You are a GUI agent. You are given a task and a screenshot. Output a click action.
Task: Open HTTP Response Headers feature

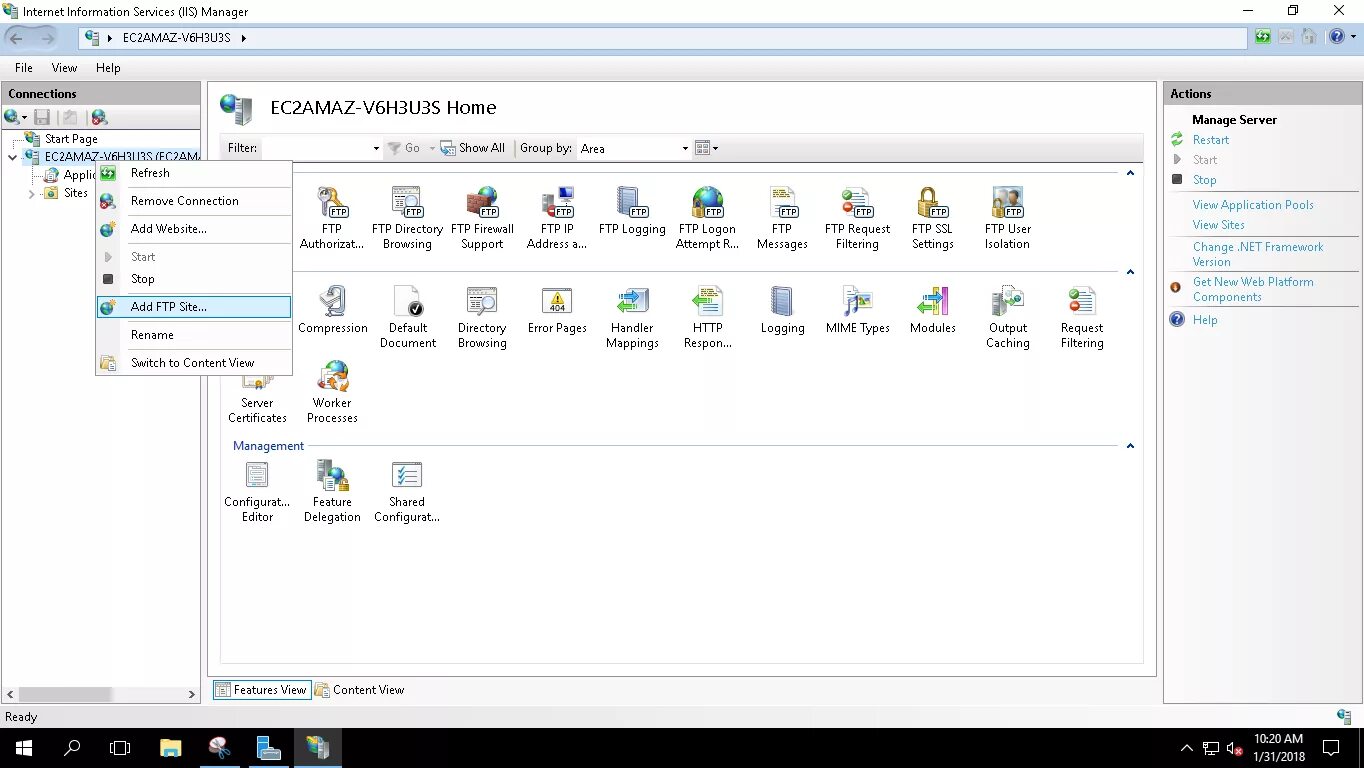click(707, 317)
